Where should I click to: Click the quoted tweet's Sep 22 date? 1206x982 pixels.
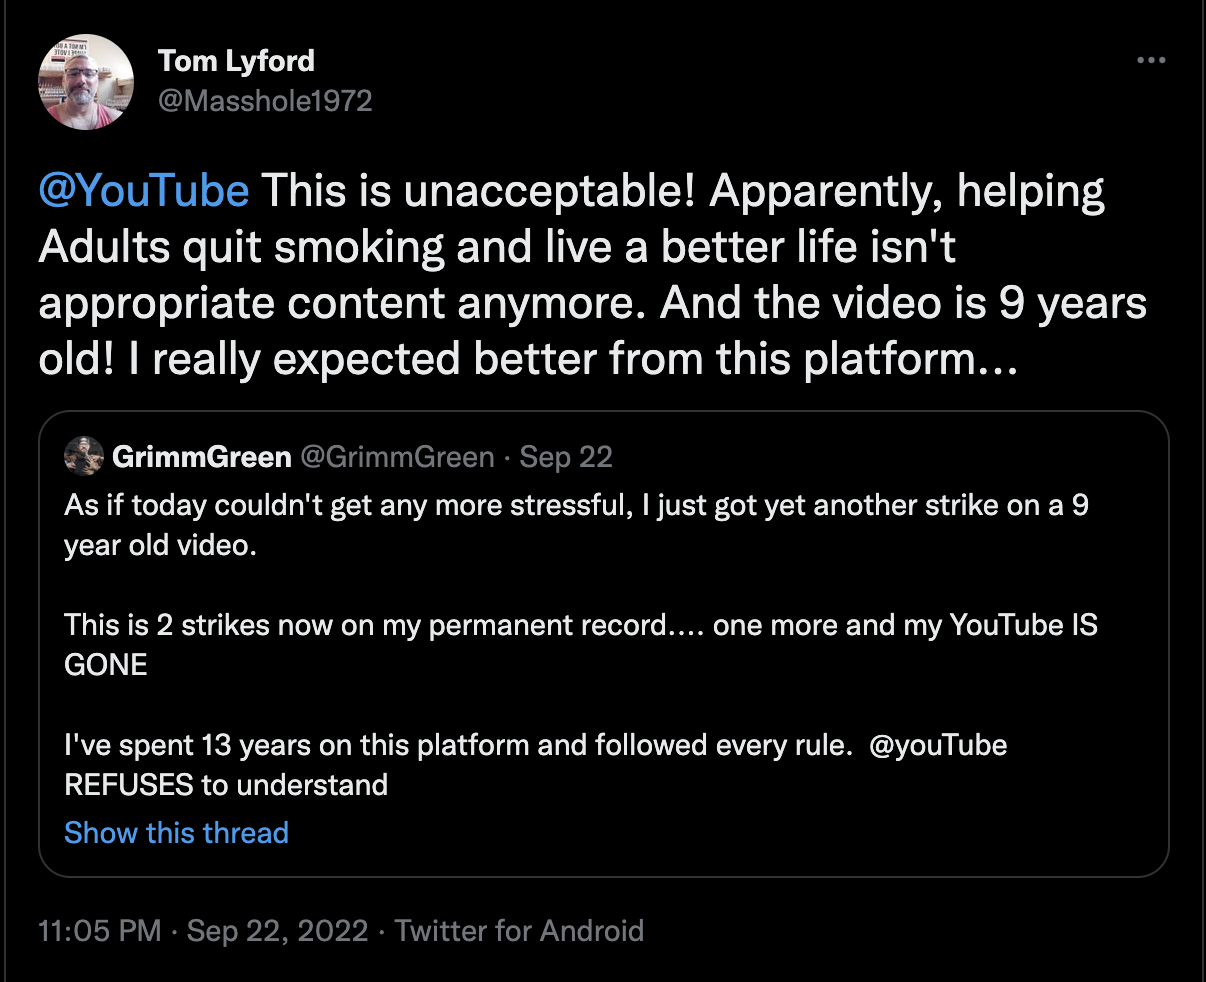[566, 457]
